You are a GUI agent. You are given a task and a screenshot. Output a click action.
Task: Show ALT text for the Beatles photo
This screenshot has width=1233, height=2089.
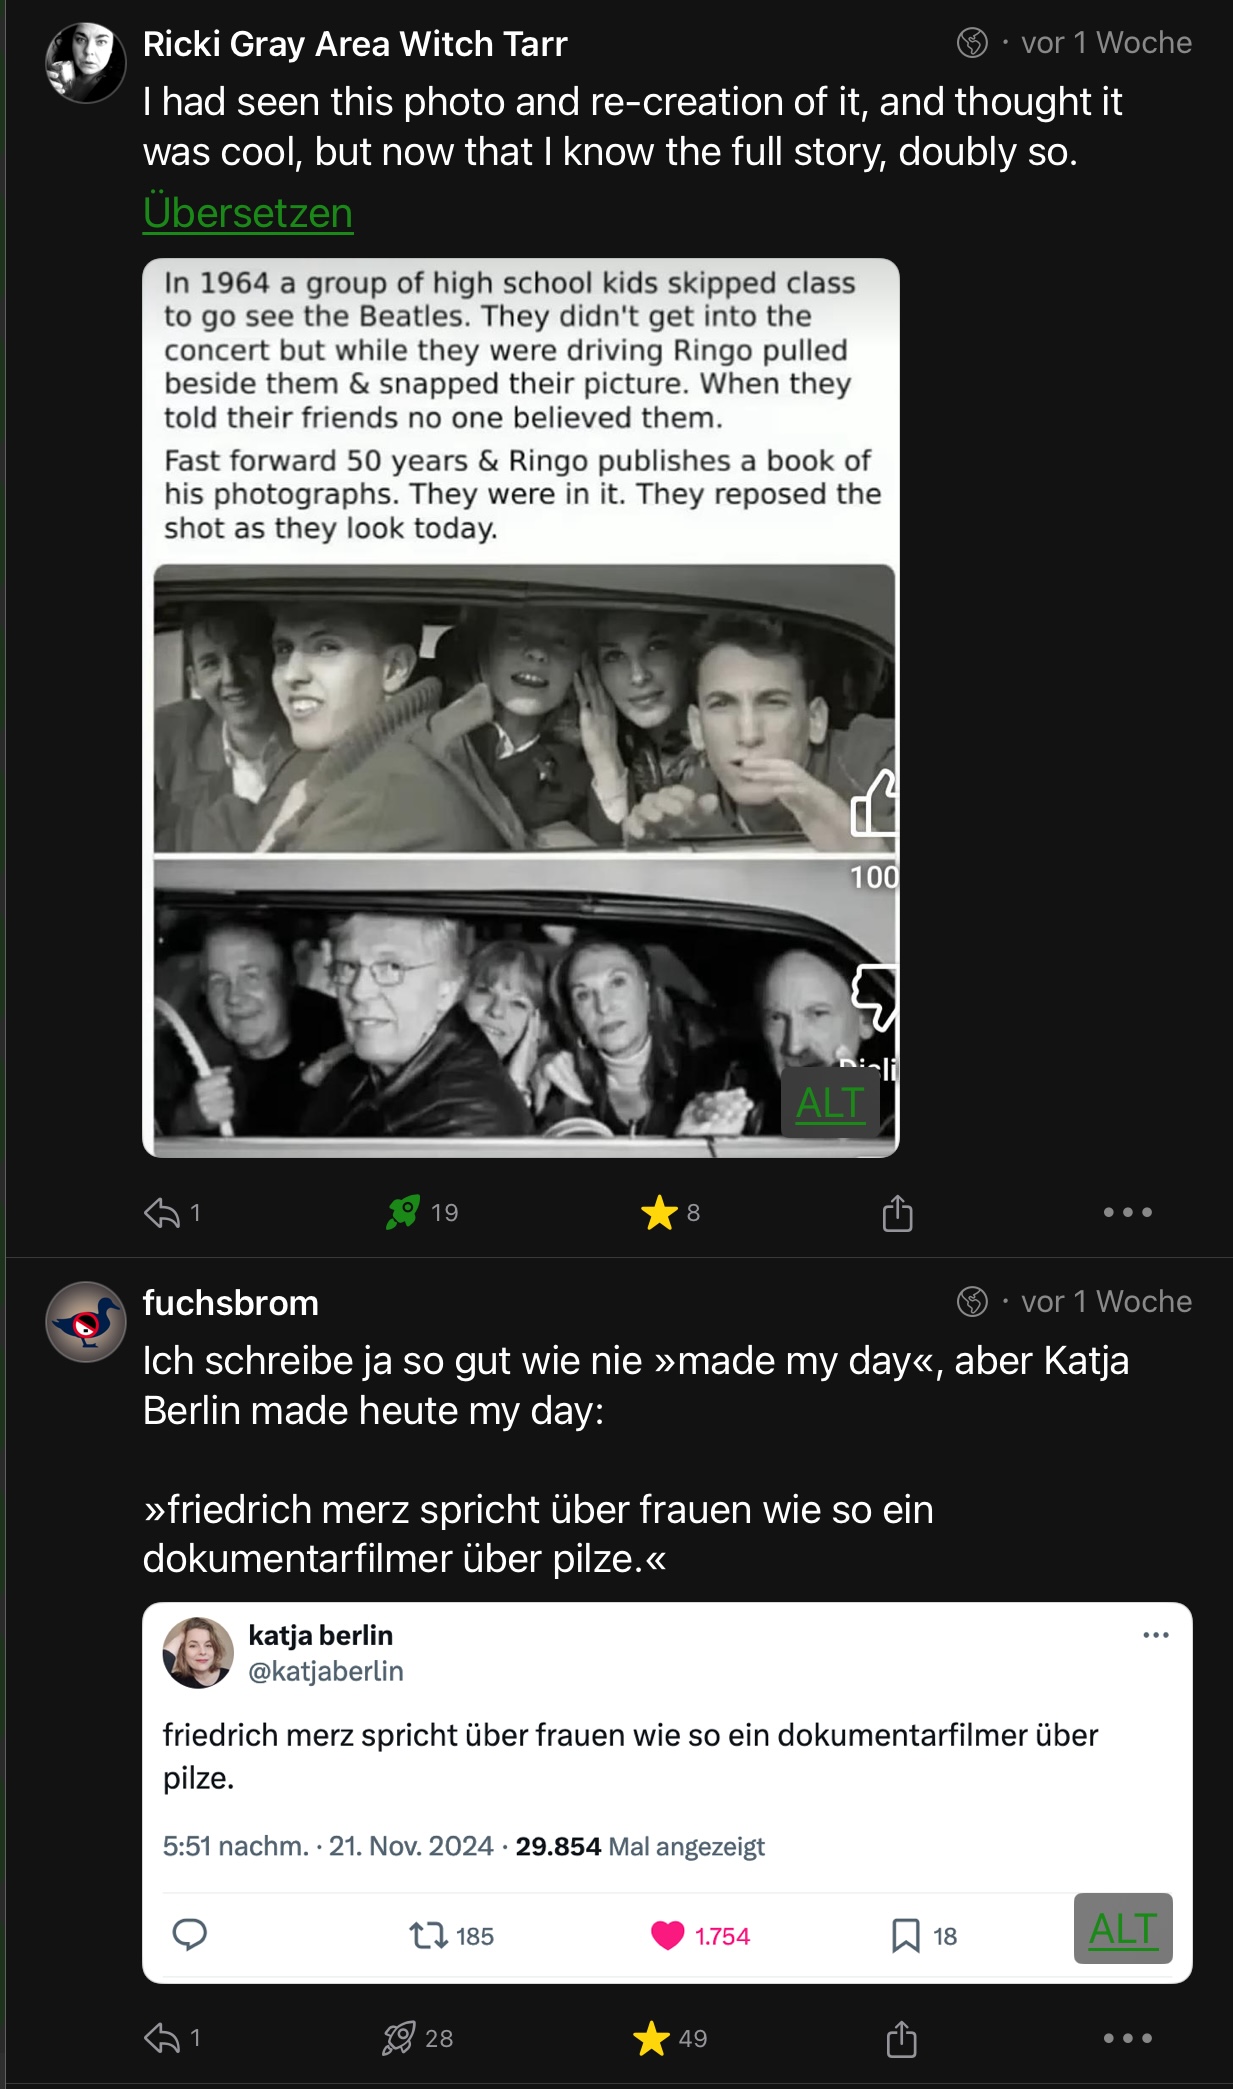tap(829, 1103)
